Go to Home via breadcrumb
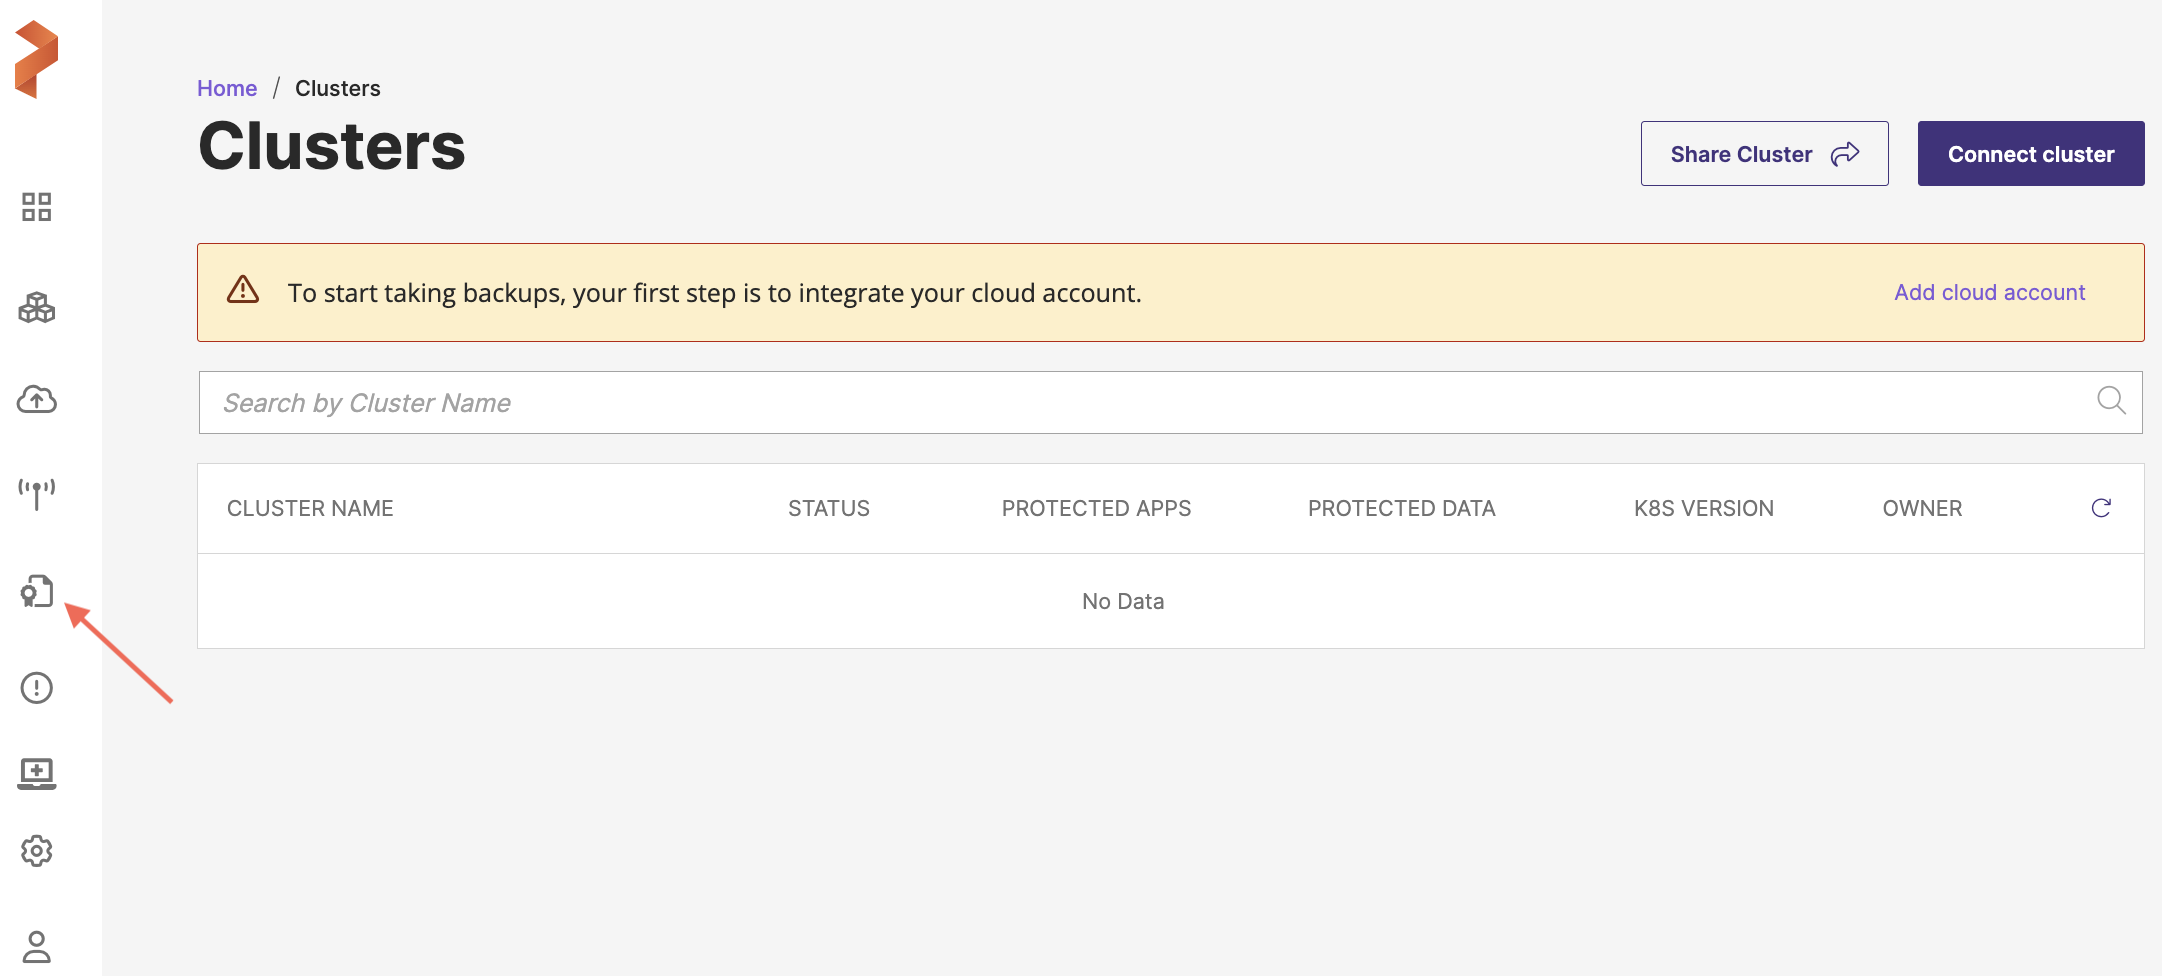The image size is (2162, 976). point(227,88)
